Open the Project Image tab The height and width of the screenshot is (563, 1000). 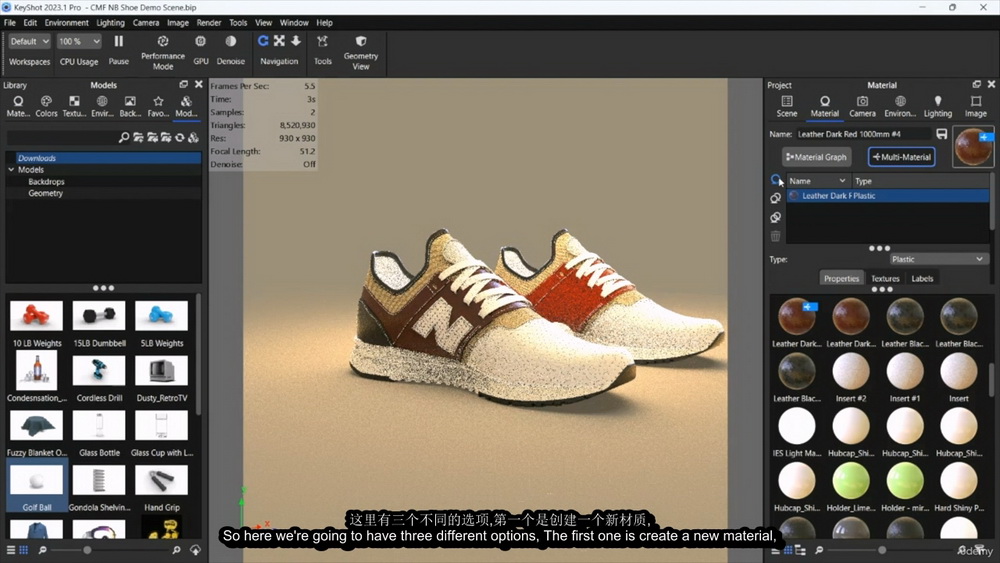[975, 106]
